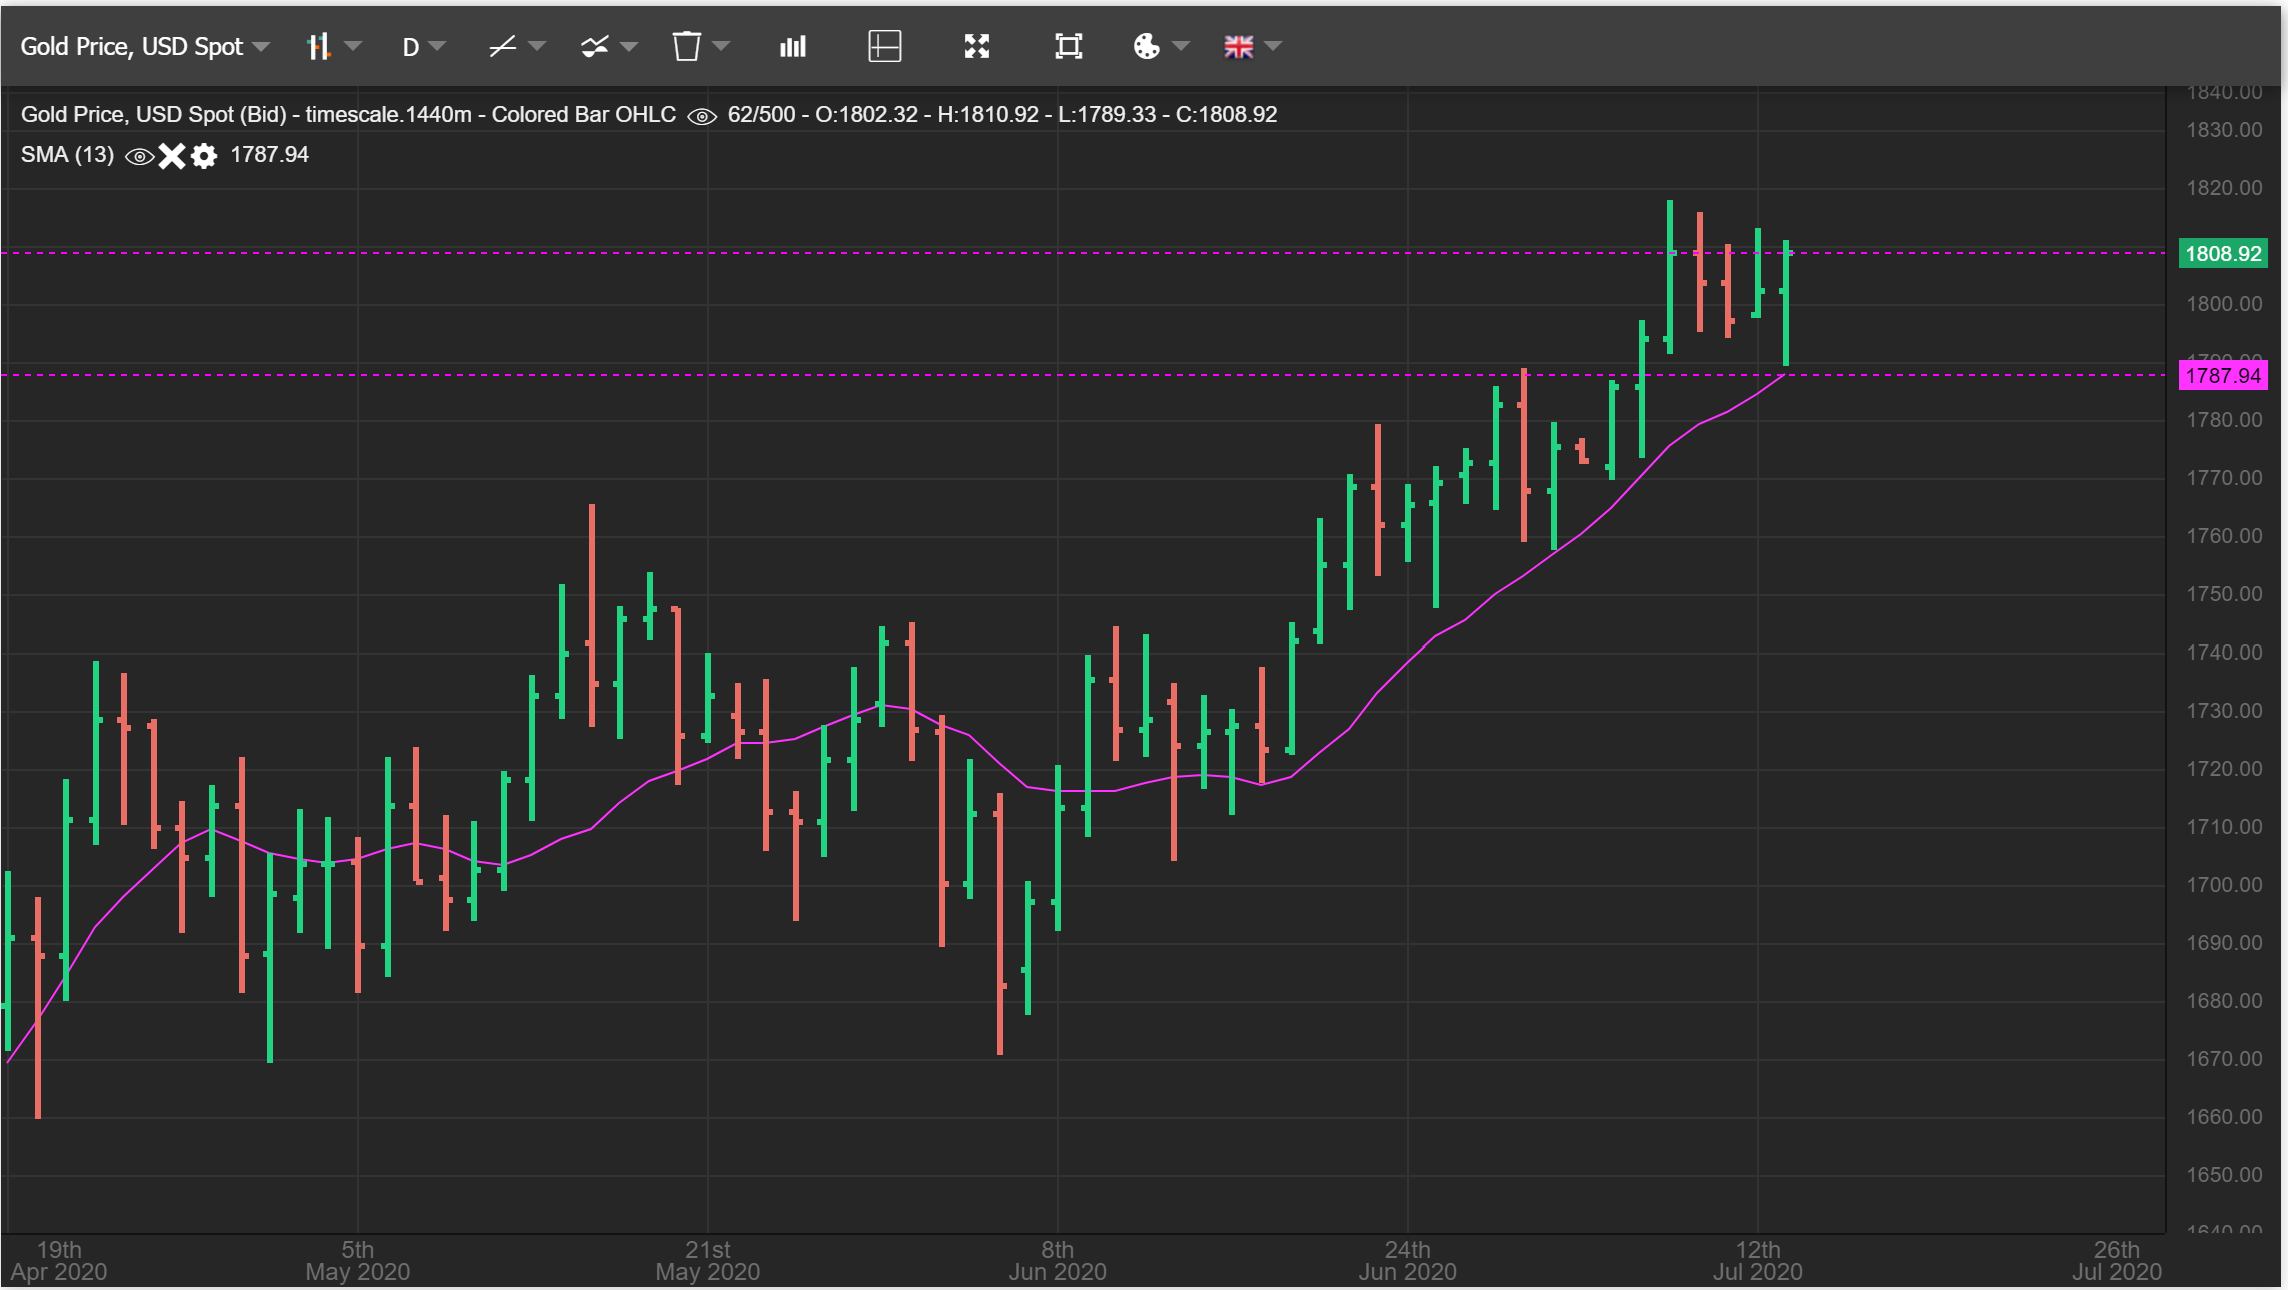This screenshot has width=2288, height=1290.
Task: Expand the arrow next to the trash icon
Action: click(721, 46)
